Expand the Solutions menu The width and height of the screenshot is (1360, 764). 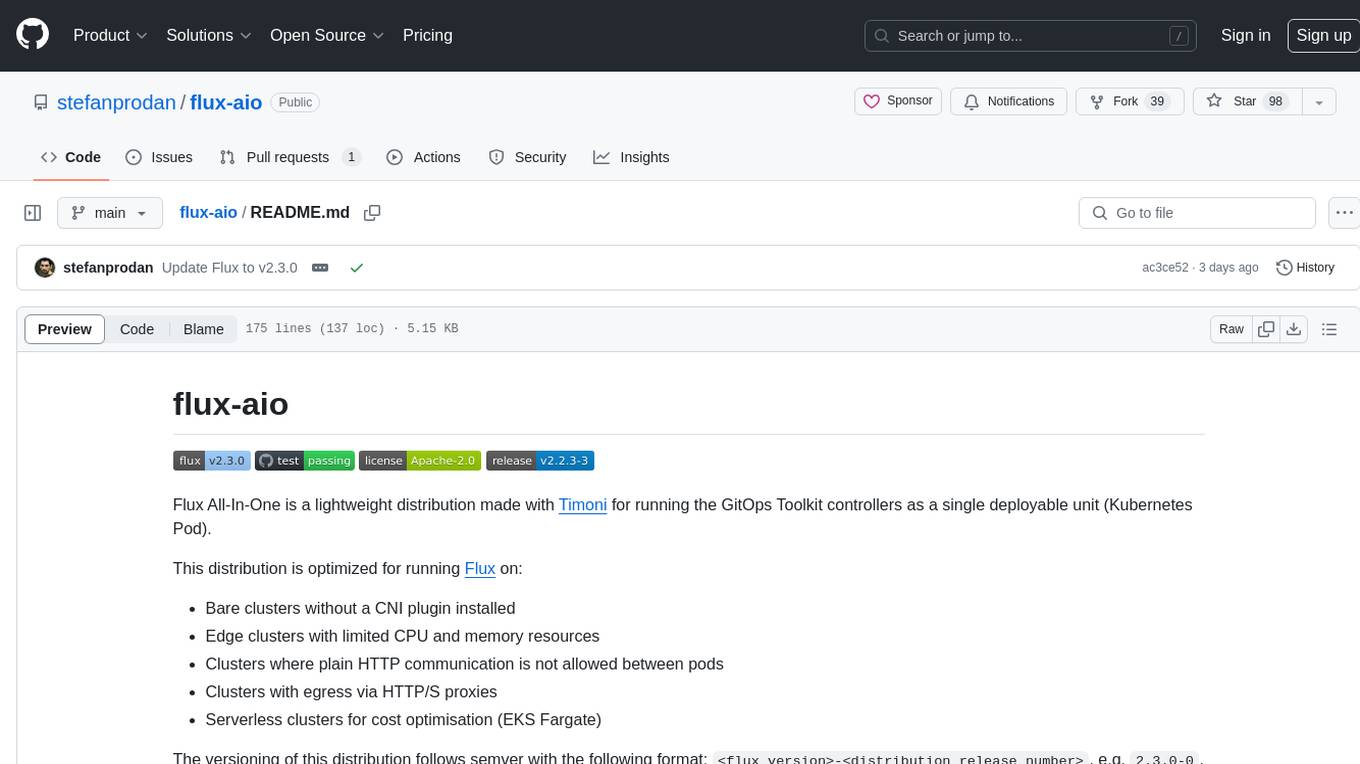tap(209, 35)
